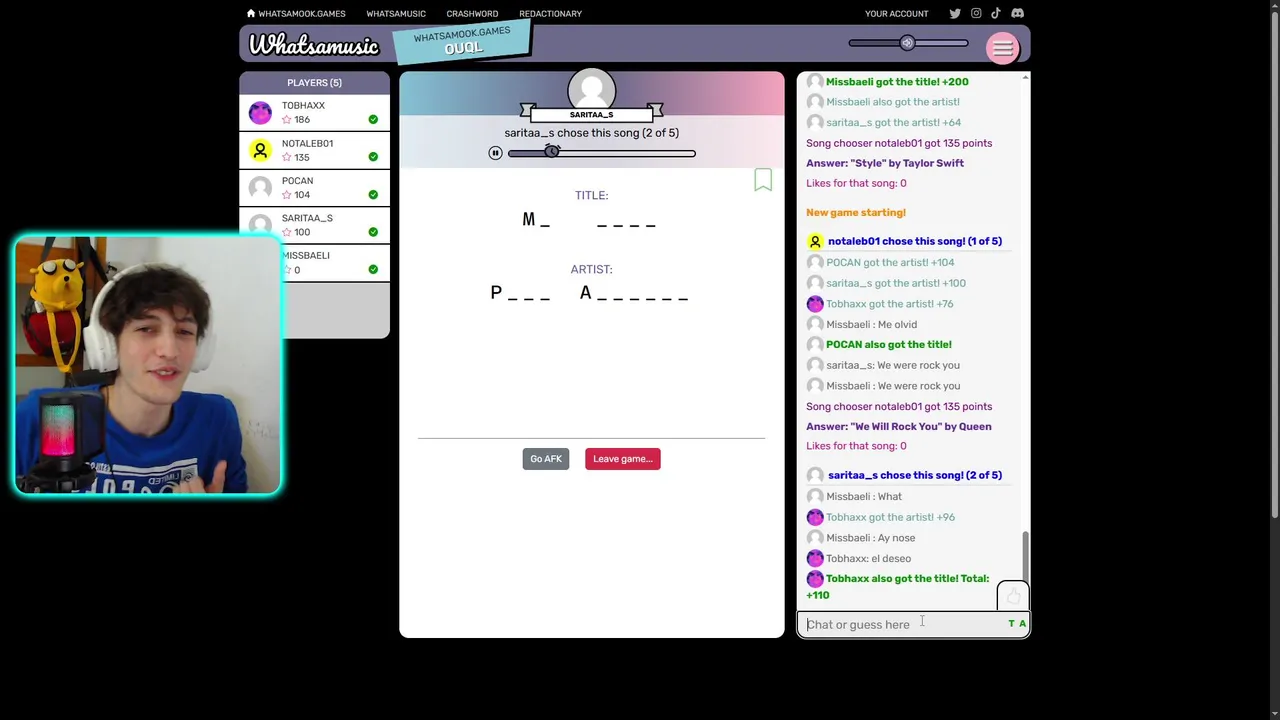Click the star icon by Missbaeli's score
This screenshot has width=1280, height=720.
(287, 270)
